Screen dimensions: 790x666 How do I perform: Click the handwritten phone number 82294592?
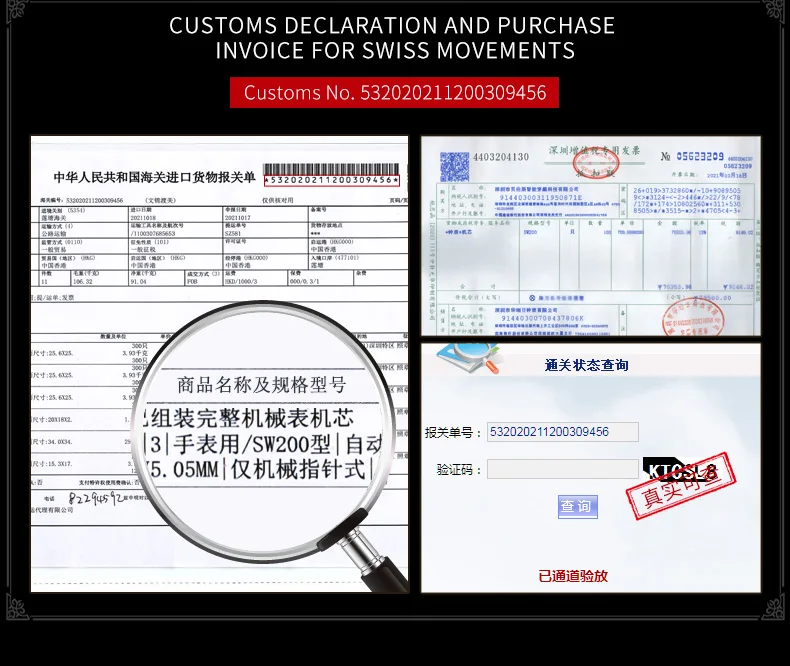pos(95,499)
